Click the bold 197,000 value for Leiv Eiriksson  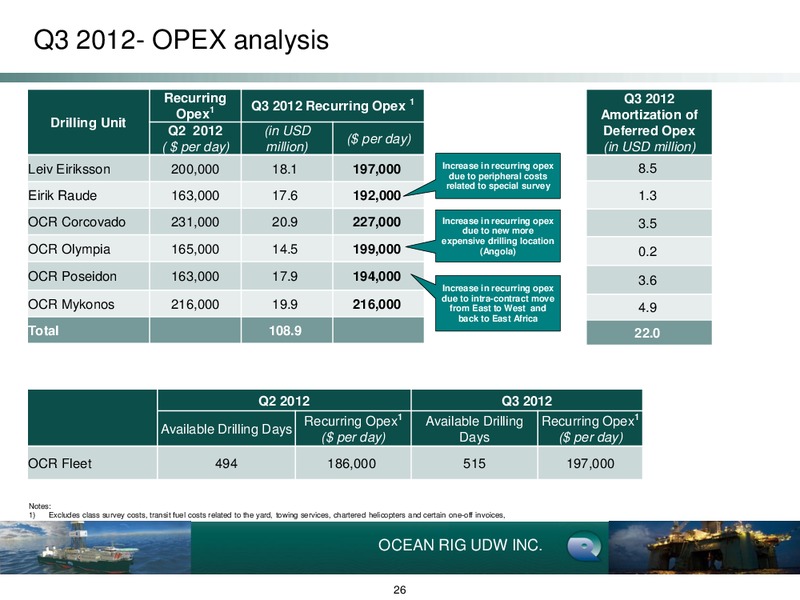pos(377,169)
